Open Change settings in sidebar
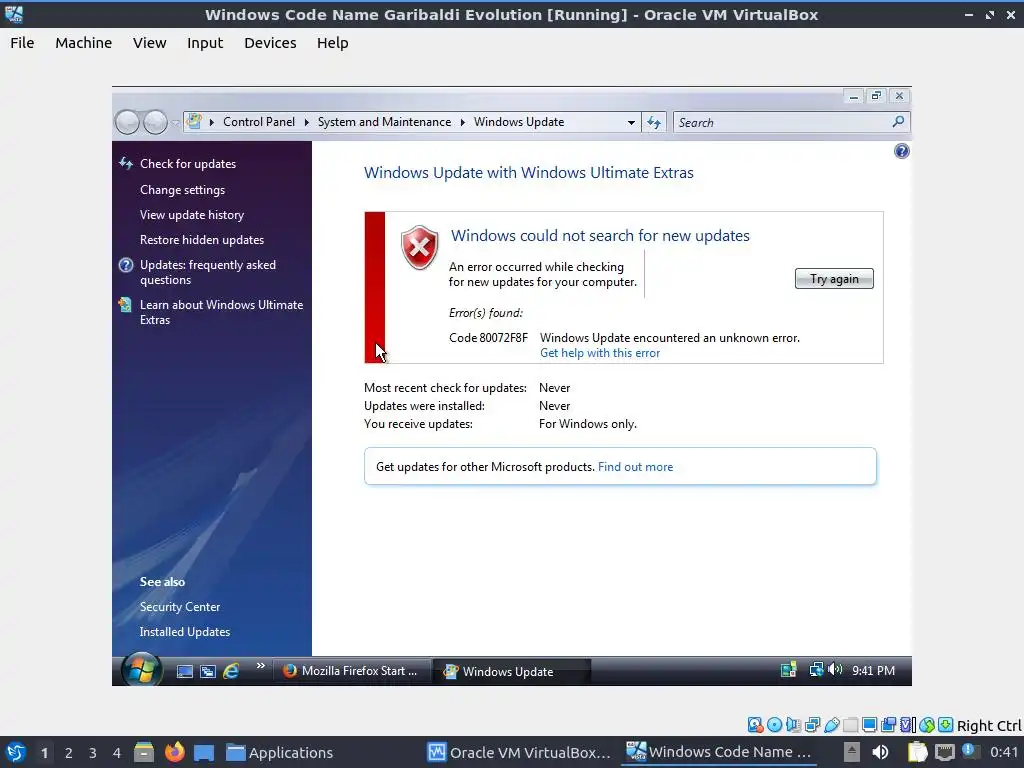The height and width of the screenshot is (768, 1024). tap(182, 190)
